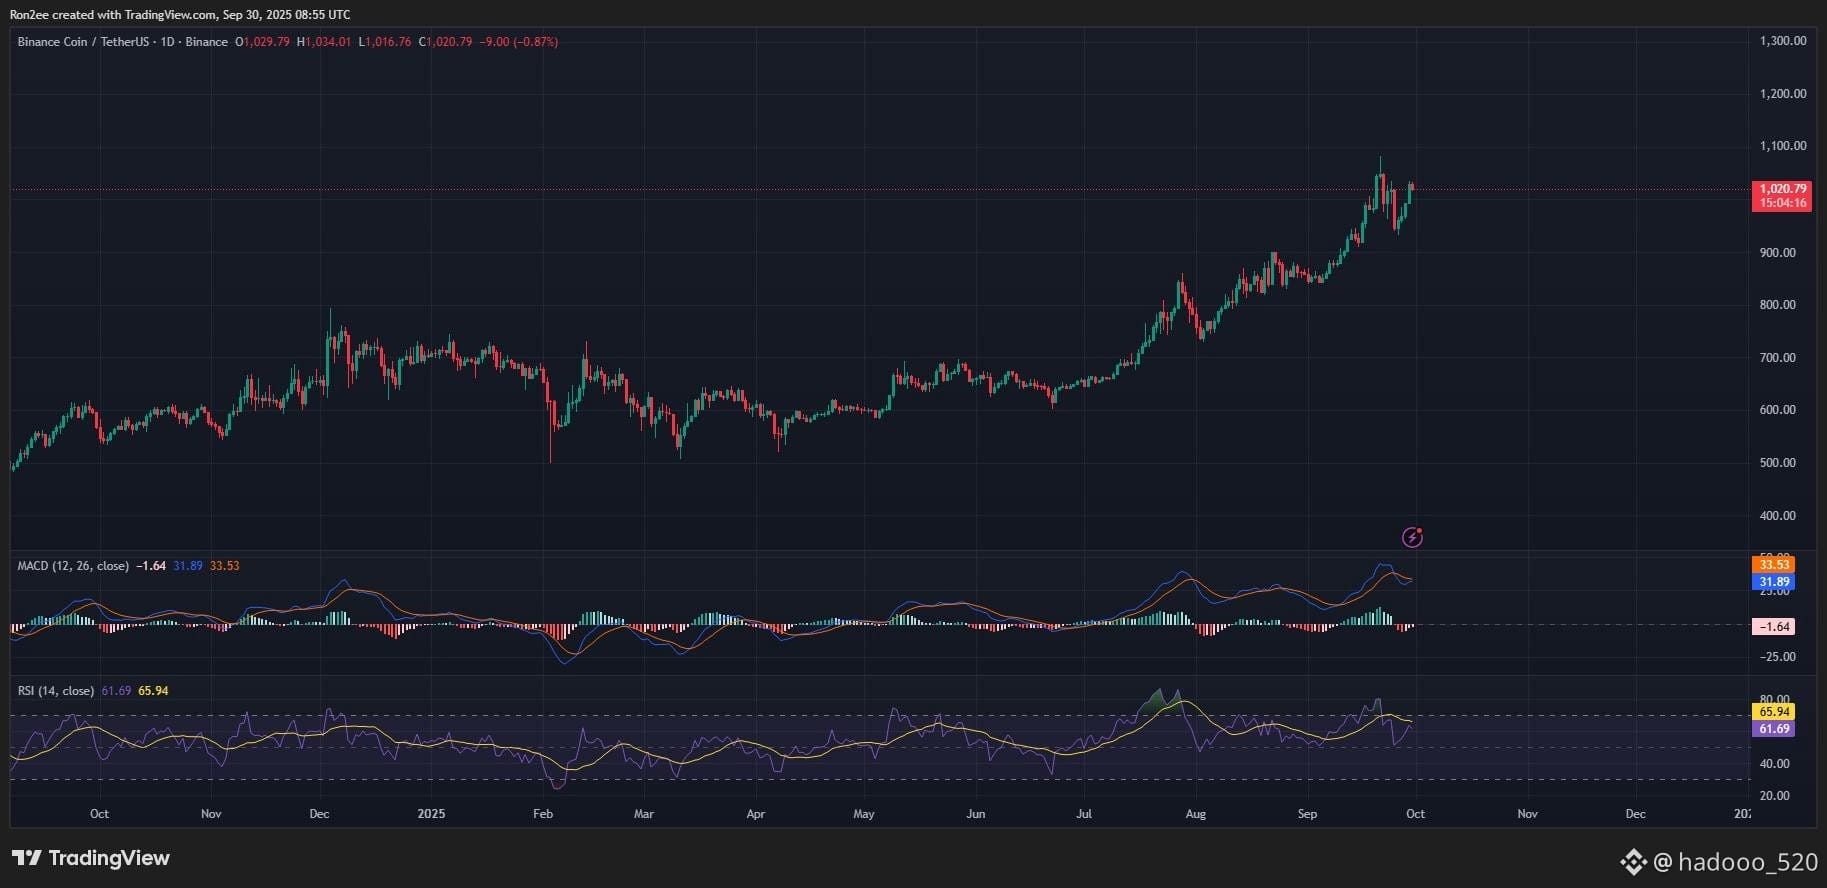Screen dimensions: 1827x888
Task: Click the 20.00 label on the RSI scale
Action: (x=1775, y=796)
